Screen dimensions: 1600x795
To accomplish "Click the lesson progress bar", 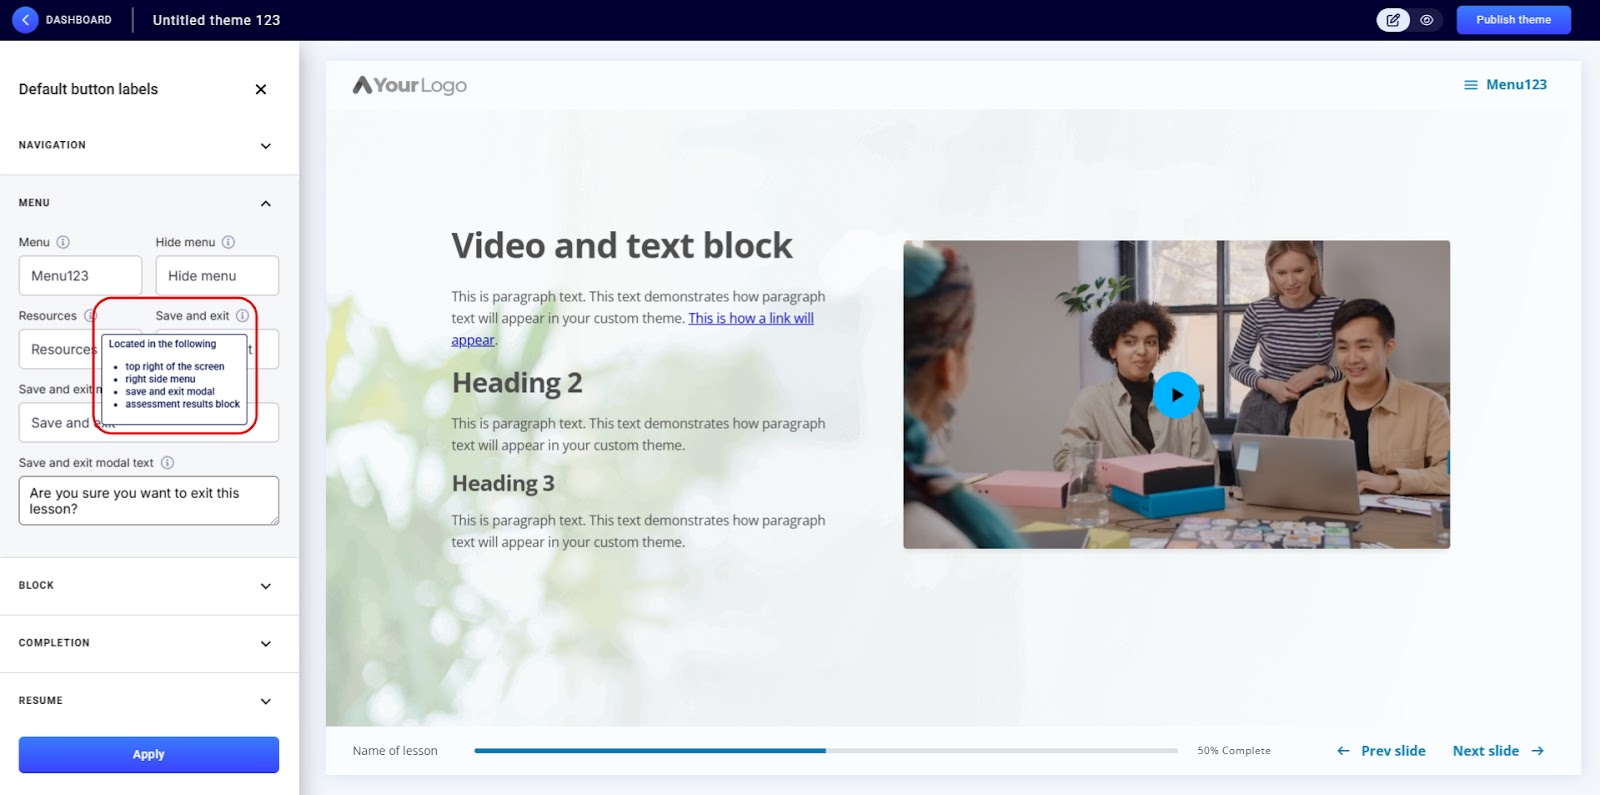I will 825,750.
